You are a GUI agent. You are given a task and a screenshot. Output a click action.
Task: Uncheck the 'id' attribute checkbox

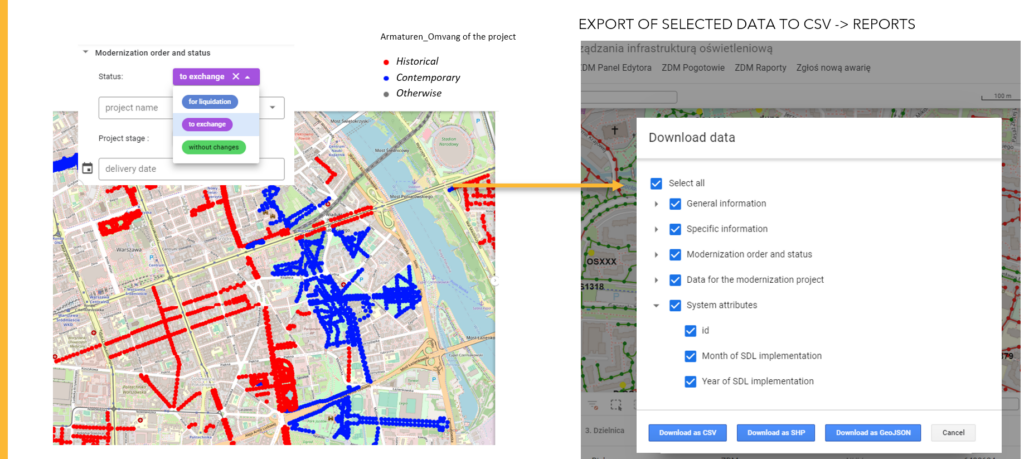tap(691, 331)
